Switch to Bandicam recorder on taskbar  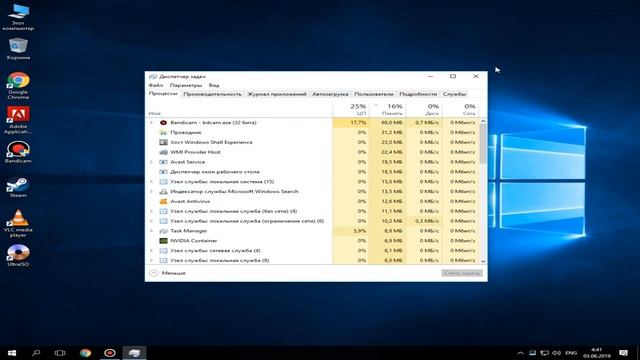coord(109,353)
